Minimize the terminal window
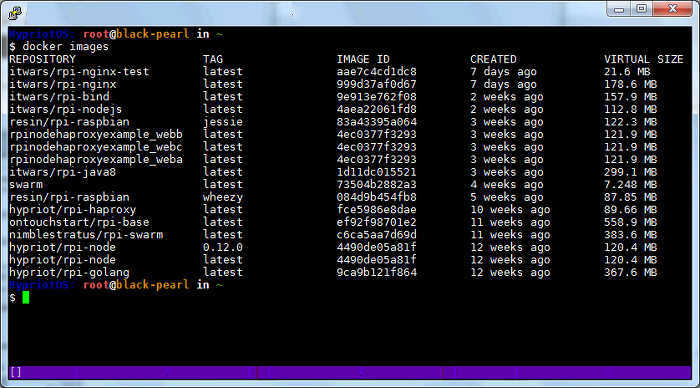Screen dimensions: 700x388 [619, 9]
